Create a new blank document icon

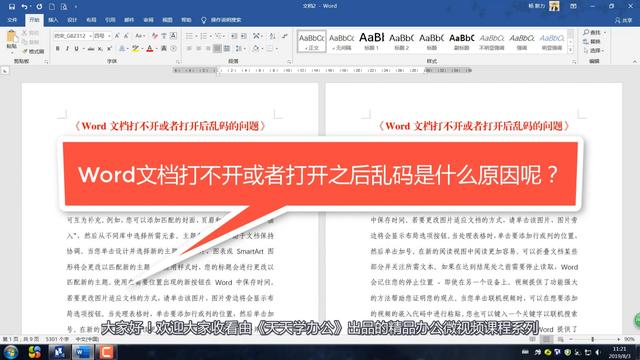(x=52, y=7)
